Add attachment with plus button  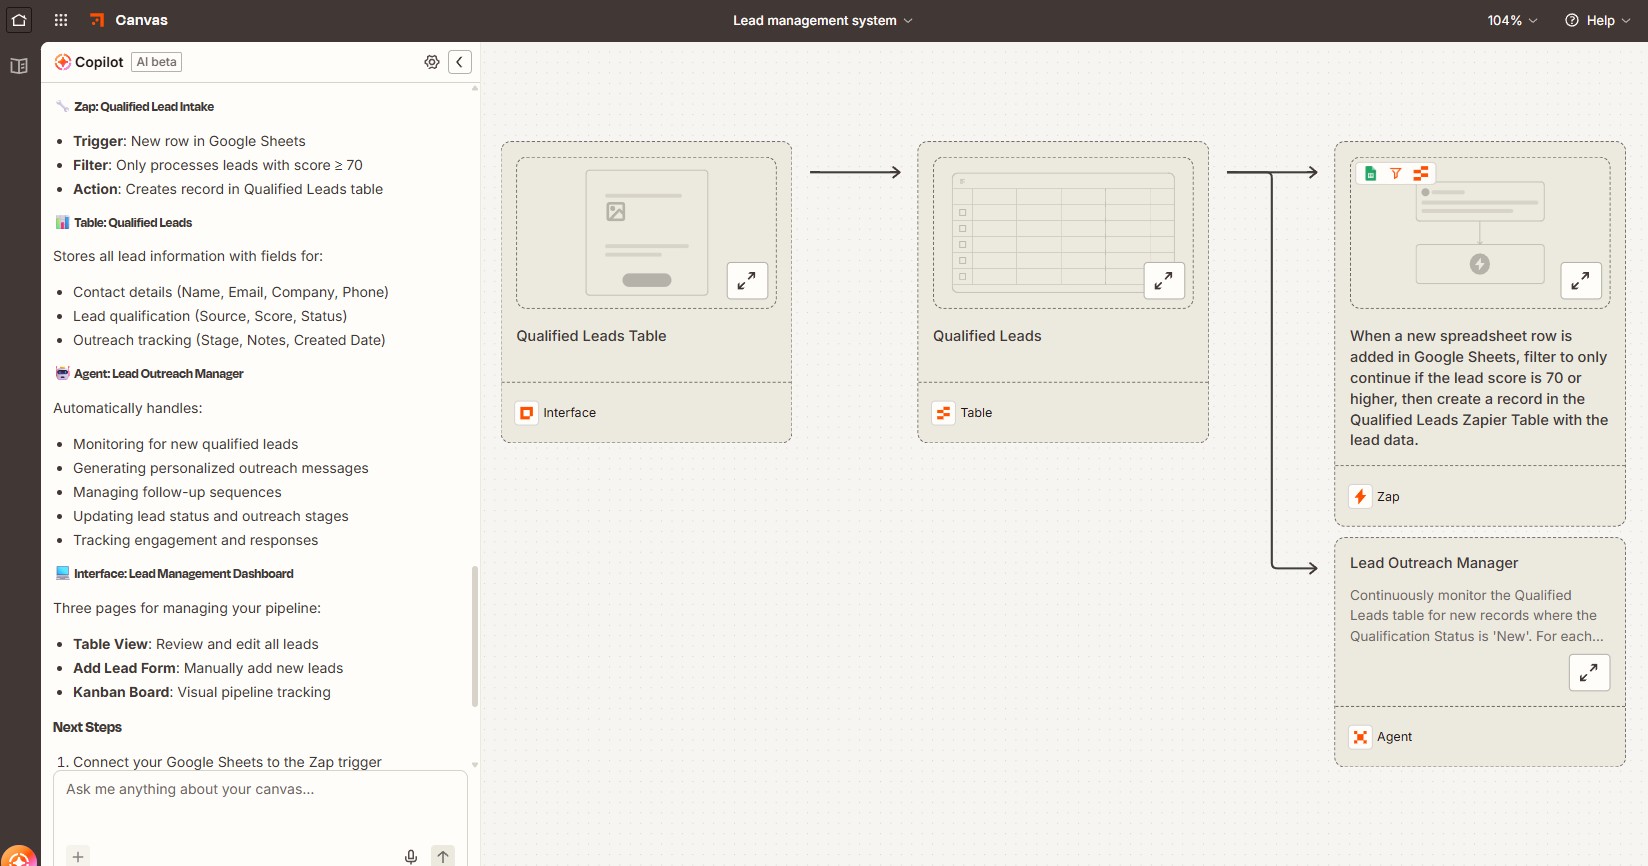click(78, 856)
